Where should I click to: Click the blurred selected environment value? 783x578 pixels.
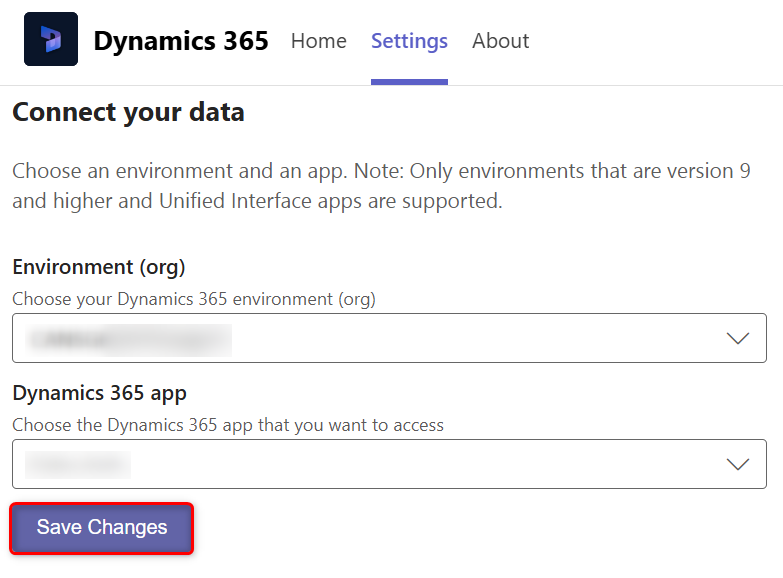point(130,339)
